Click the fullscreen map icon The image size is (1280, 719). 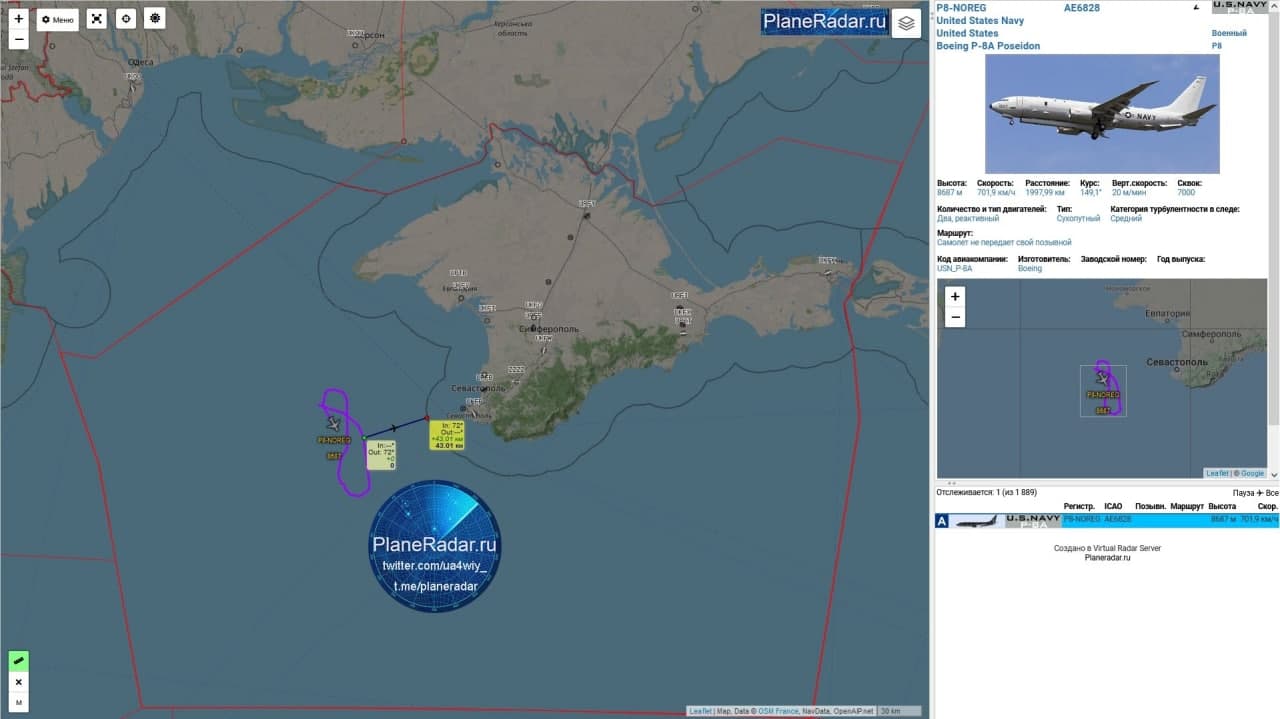96,19
